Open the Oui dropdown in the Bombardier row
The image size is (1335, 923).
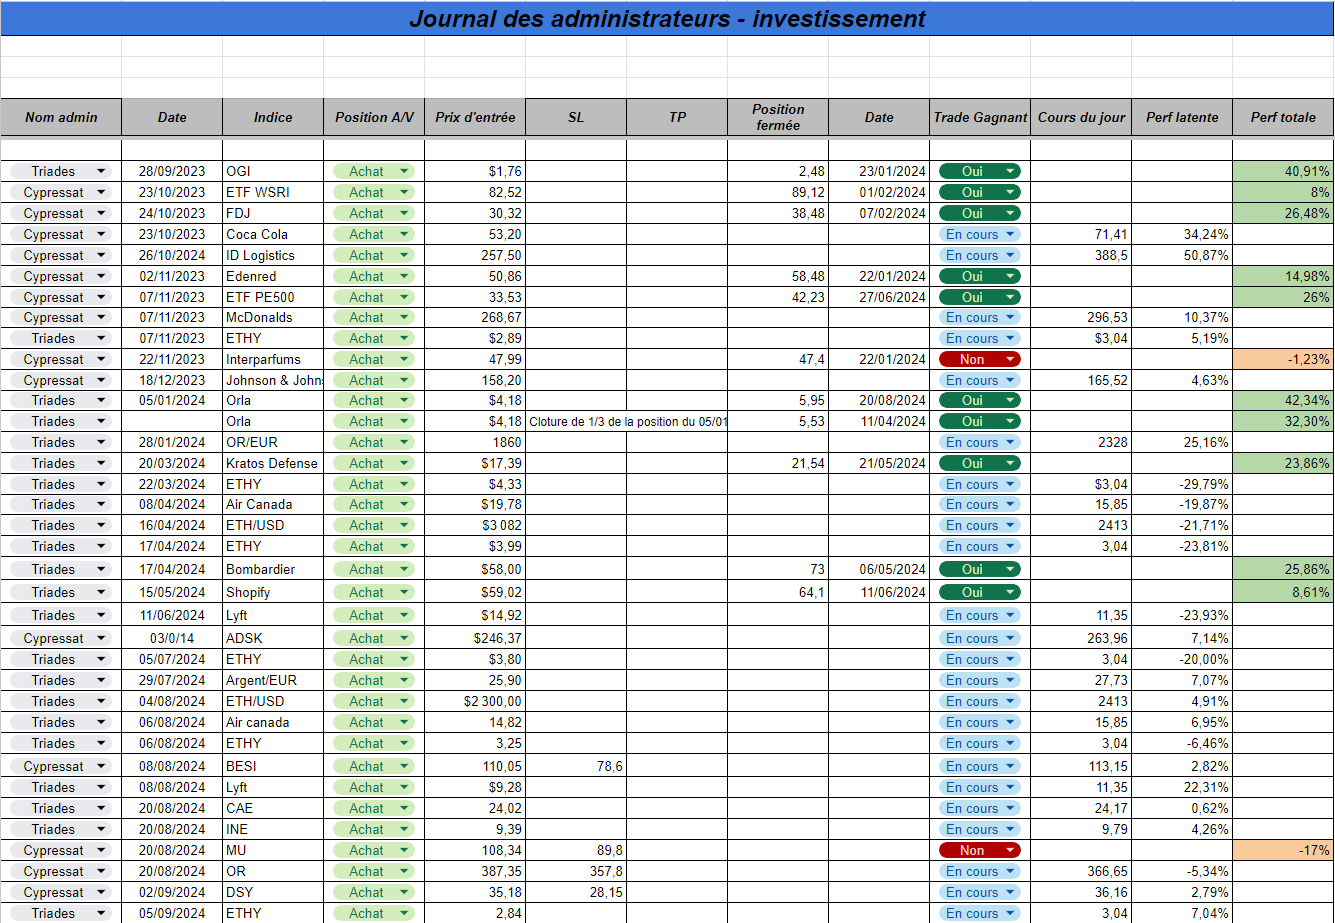979,569
